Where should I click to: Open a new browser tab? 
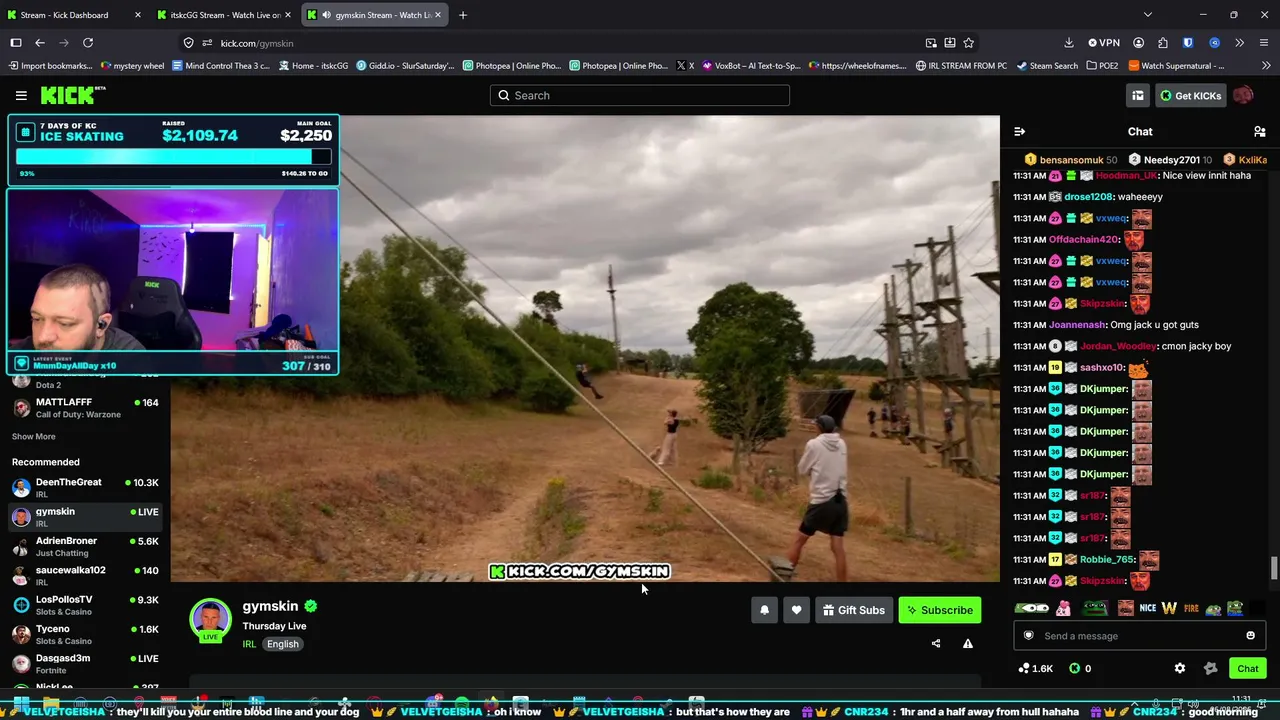tap(463, 15)
